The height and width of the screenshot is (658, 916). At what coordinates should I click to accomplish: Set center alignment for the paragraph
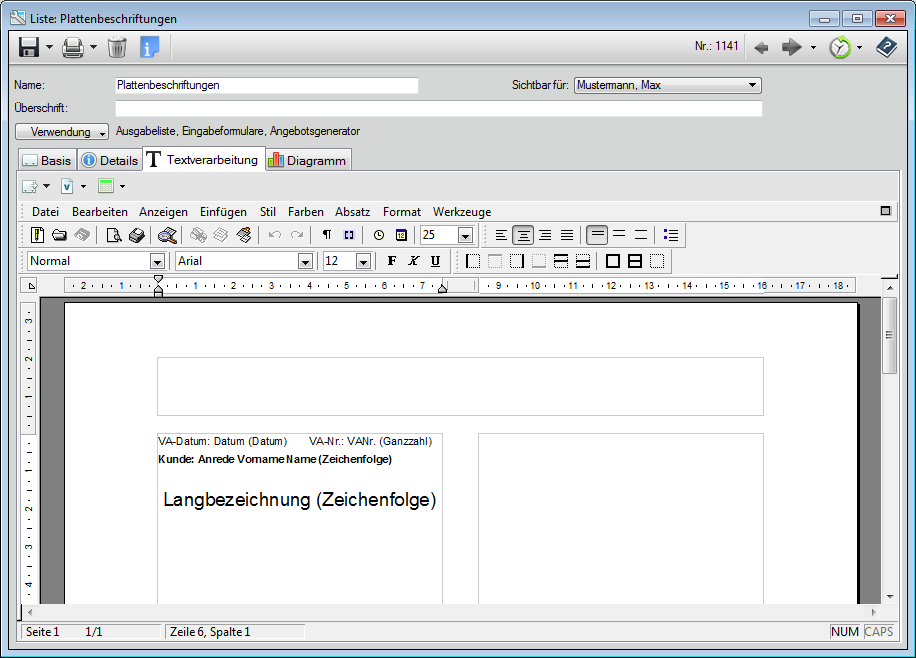point(523,235)
